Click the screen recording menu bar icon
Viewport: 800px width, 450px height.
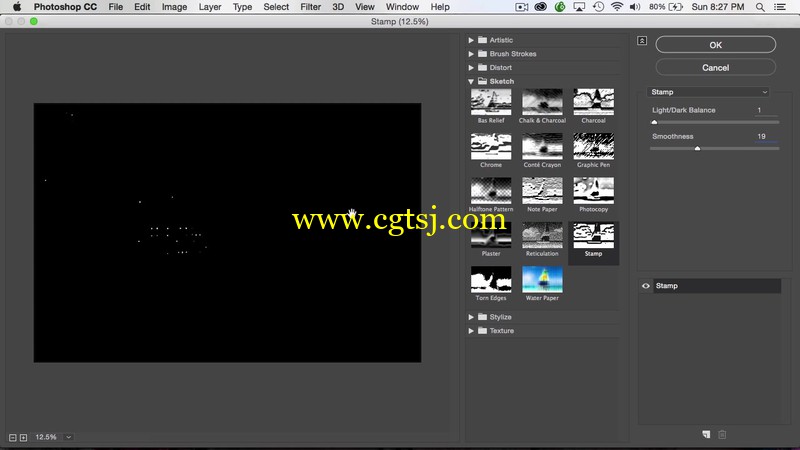pyautogui.click(x=521, y=7)
